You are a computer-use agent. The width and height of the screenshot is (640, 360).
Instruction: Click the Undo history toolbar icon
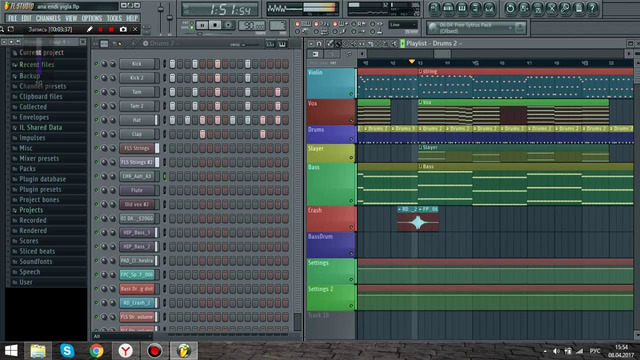tap(510, 8)
